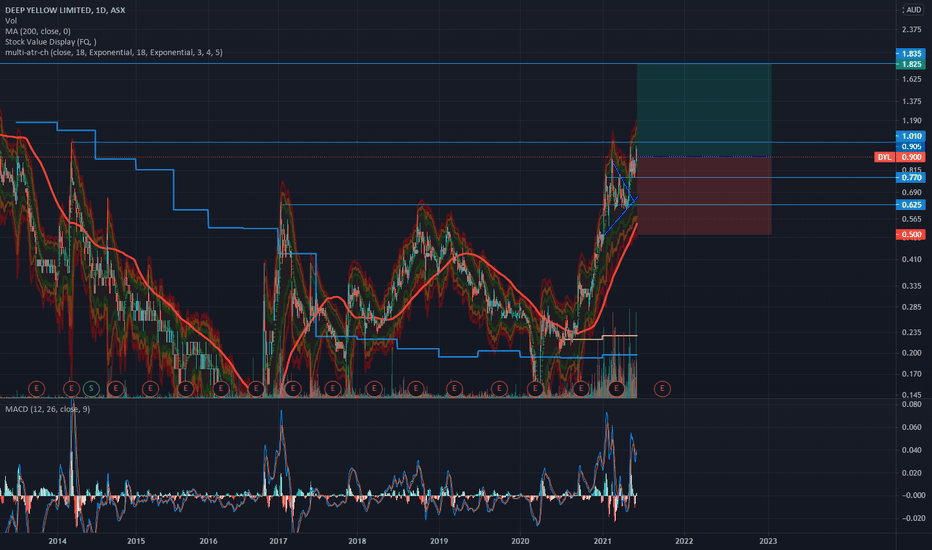Click the 0.500 red stop price label
This screenshot has height=550, width=932.
[x=910, y=234]
